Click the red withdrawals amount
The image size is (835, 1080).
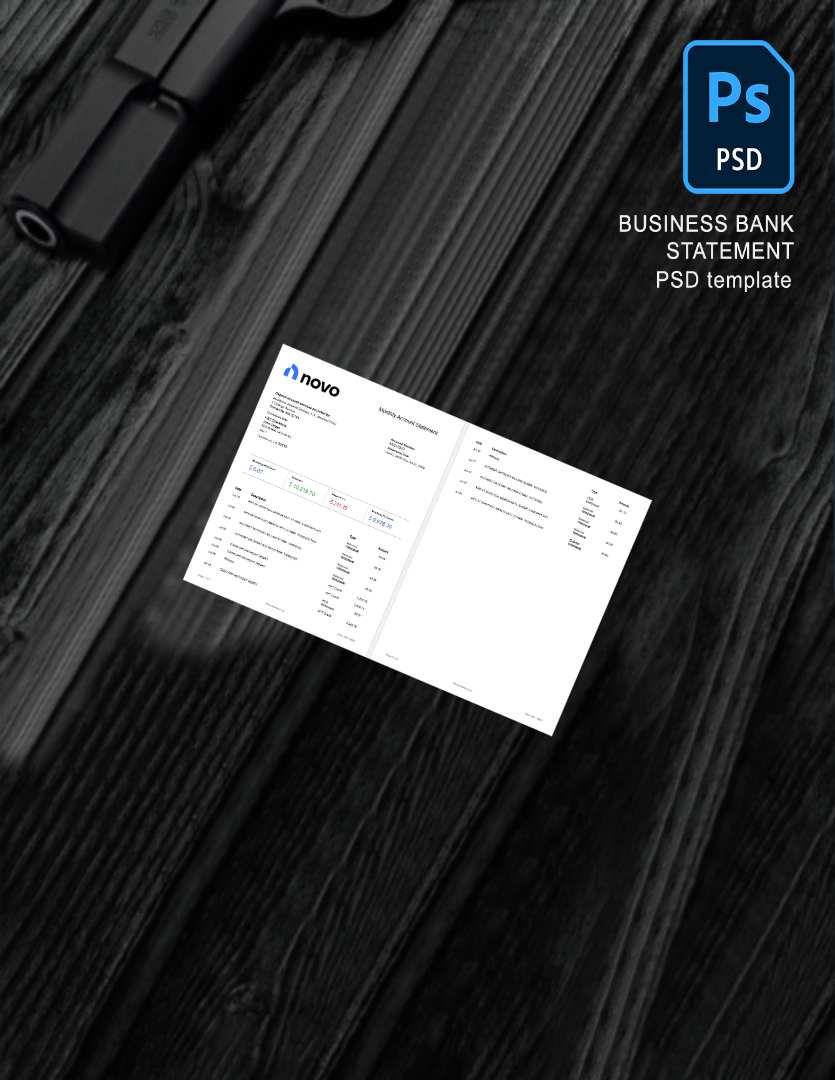[x=339, y=505]
